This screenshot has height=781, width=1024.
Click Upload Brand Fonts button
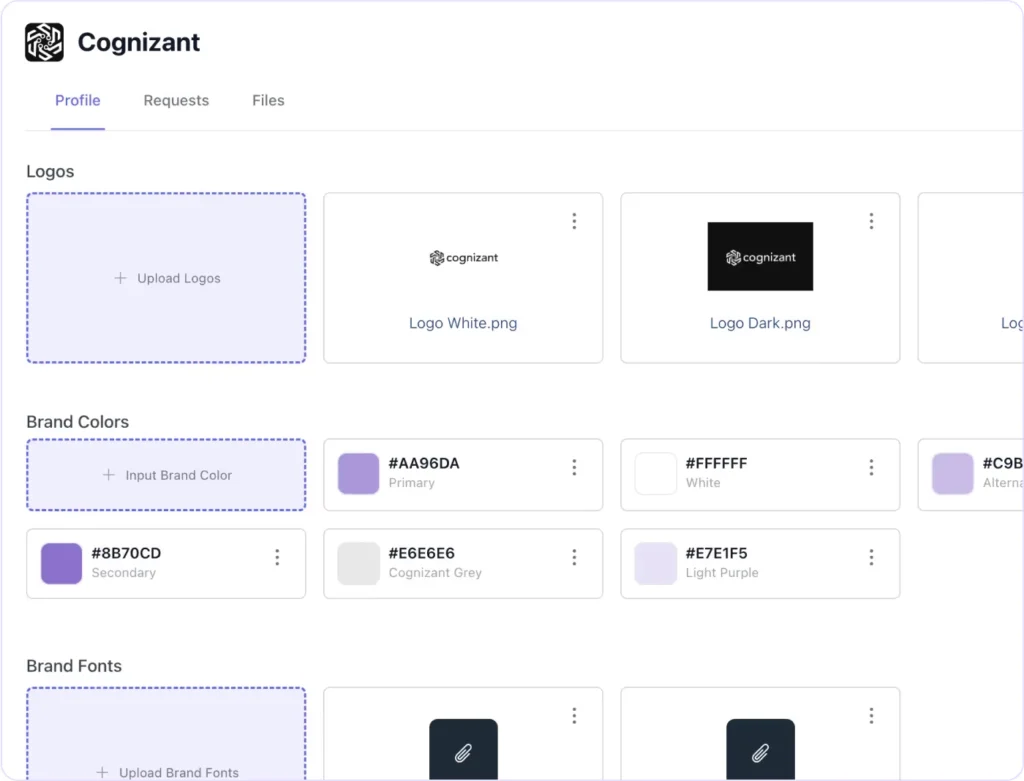click(166, 772)
